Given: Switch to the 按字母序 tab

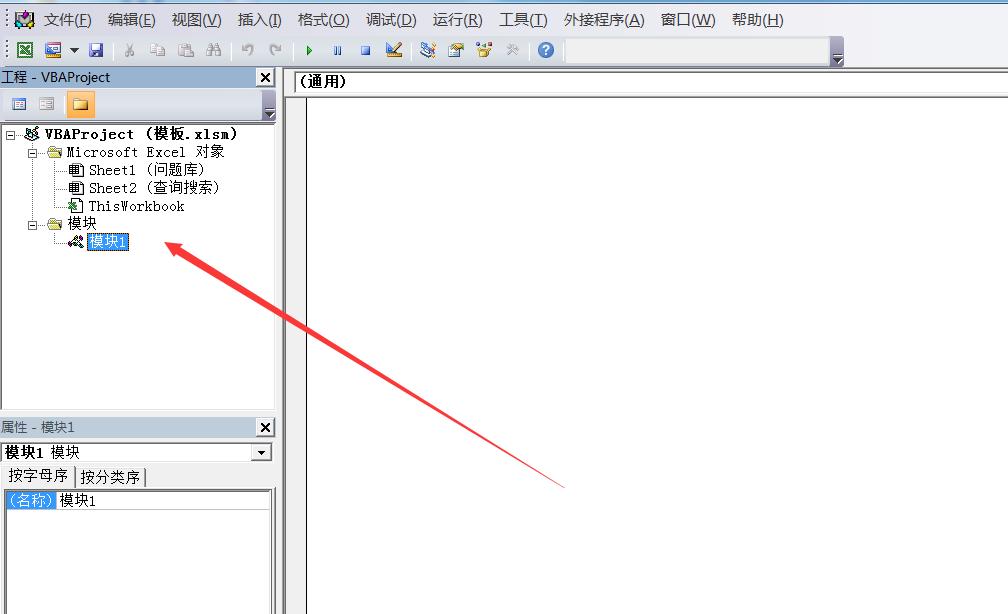Looking at the screenshot, I should [38, 476].
